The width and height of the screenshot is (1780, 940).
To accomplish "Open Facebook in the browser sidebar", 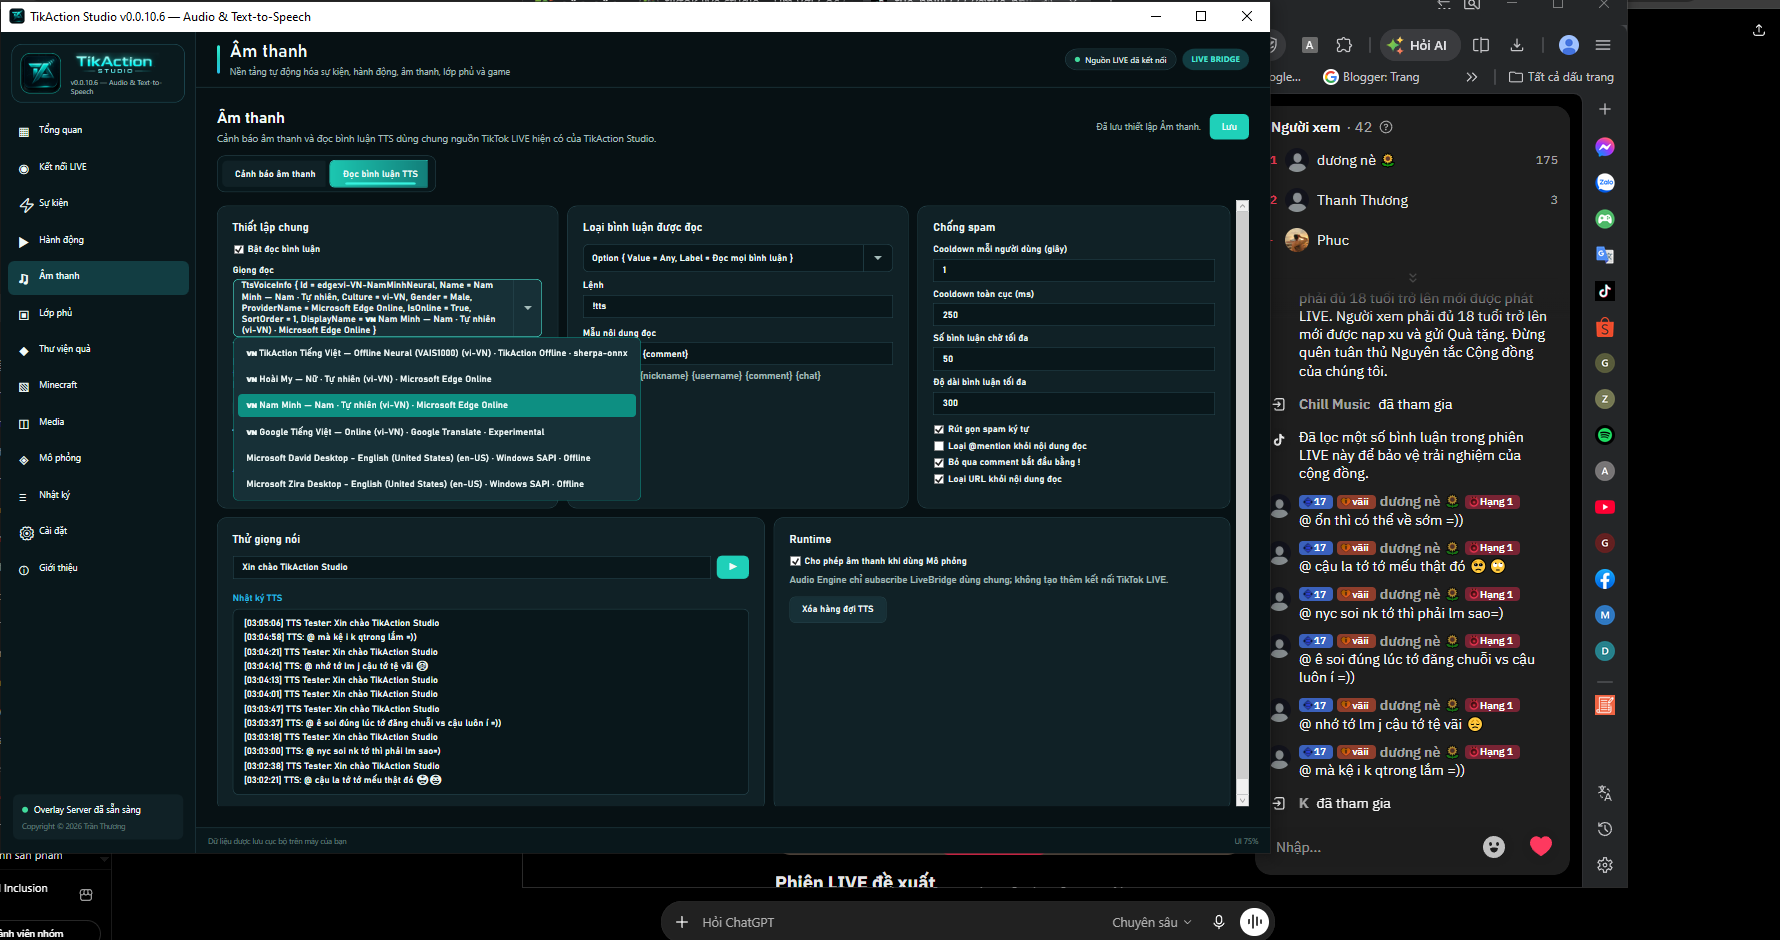I will [x=1605, y=579].
